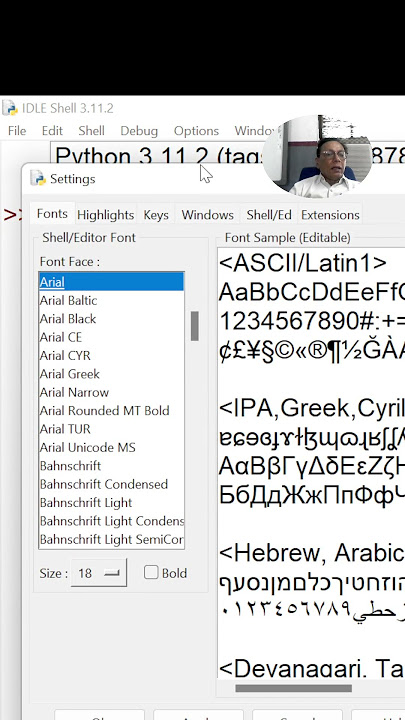Select Bahnschrift Condensed font
The image size is (405, 720).
tap(112, 484)
